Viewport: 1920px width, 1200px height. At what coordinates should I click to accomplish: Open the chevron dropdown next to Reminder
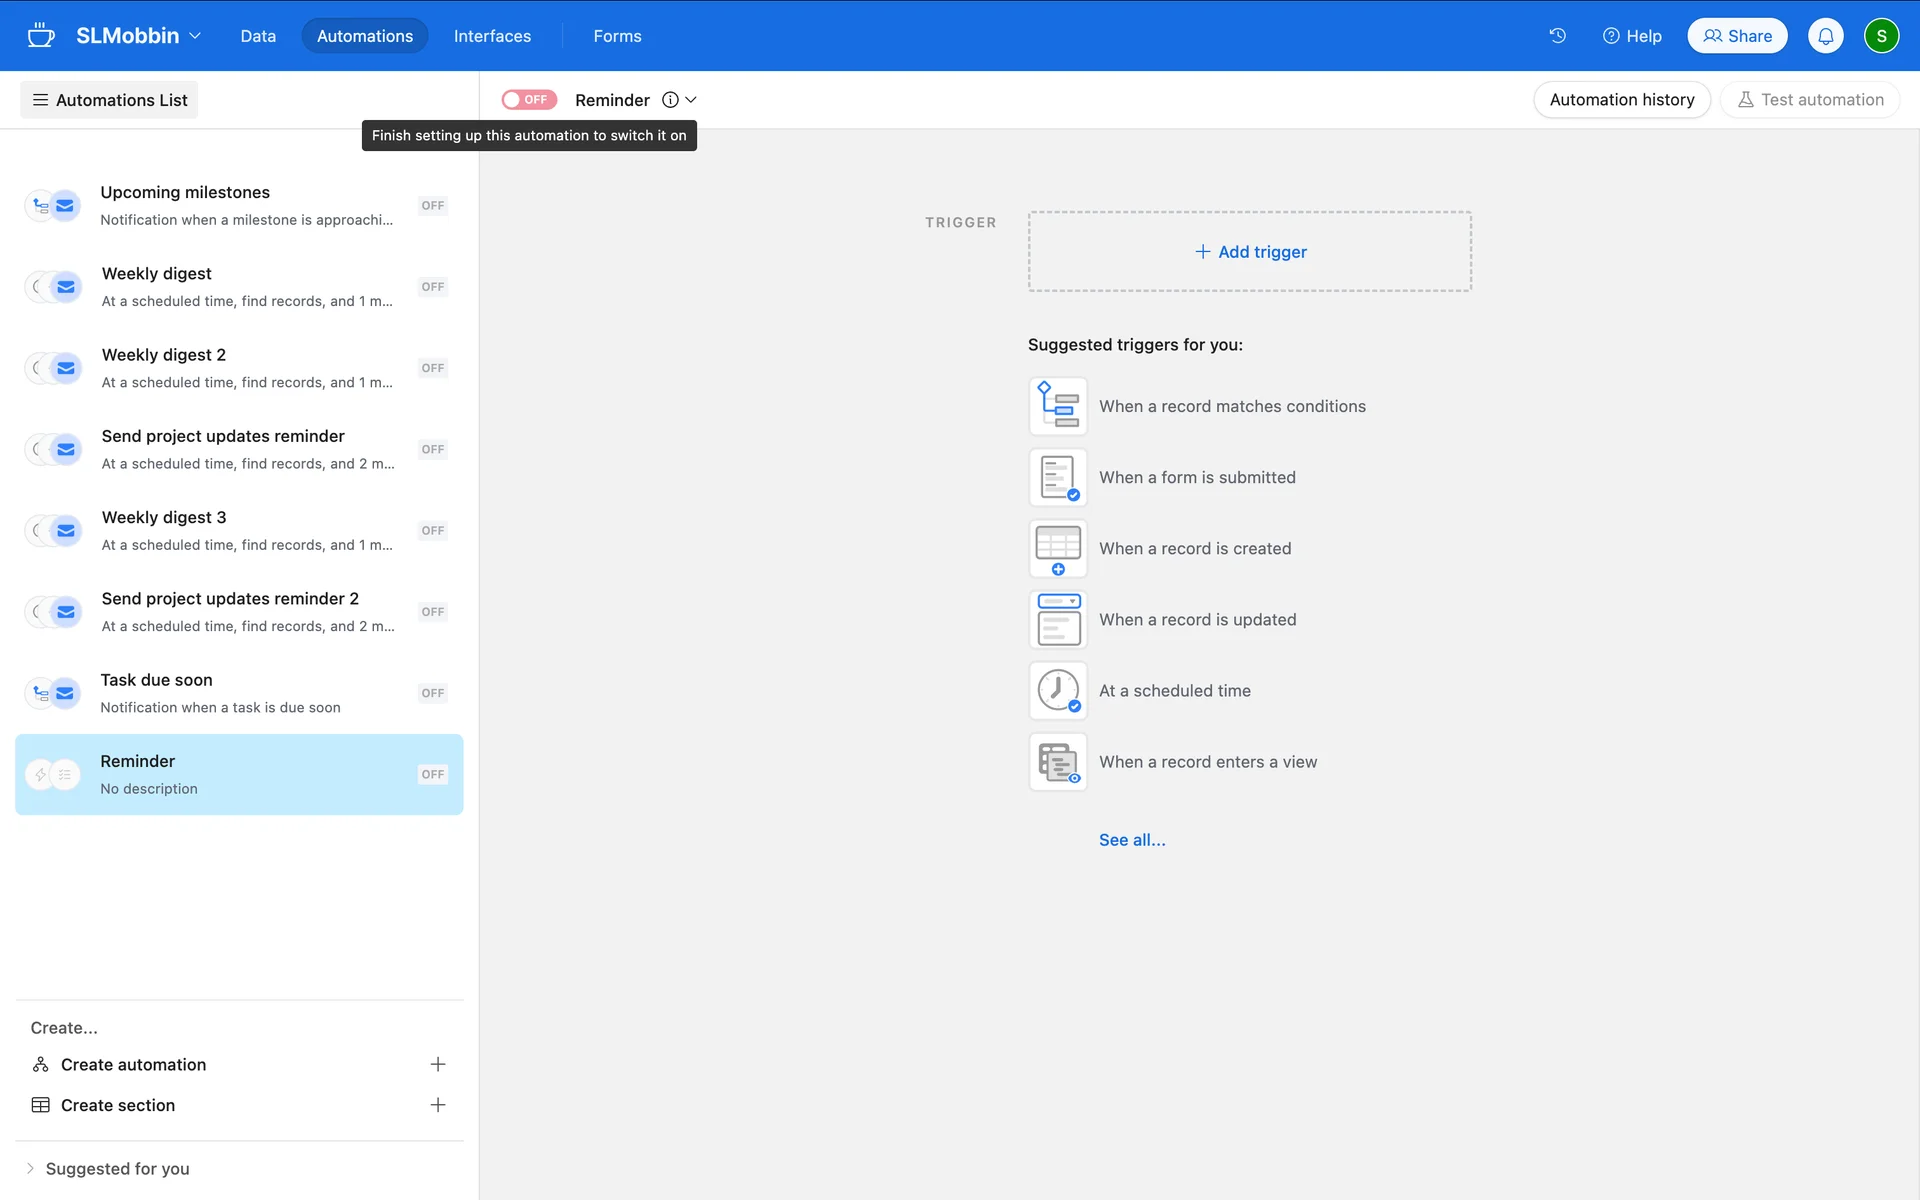tap(691, 100)
